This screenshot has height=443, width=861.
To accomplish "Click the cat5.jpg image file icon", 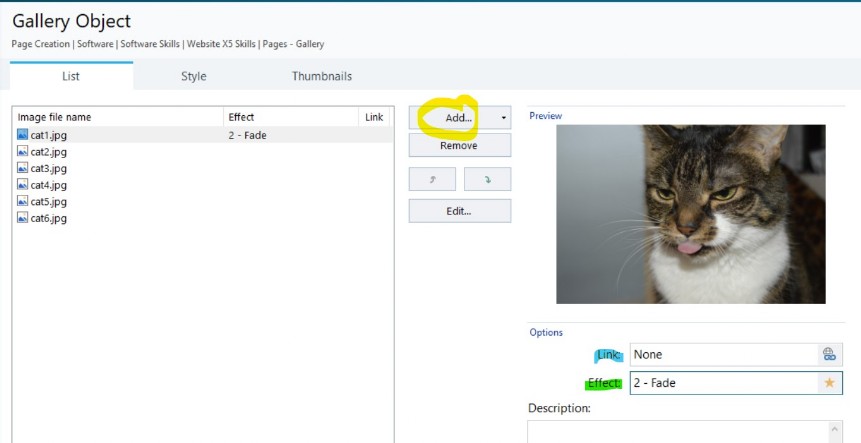I will [23, 201].
